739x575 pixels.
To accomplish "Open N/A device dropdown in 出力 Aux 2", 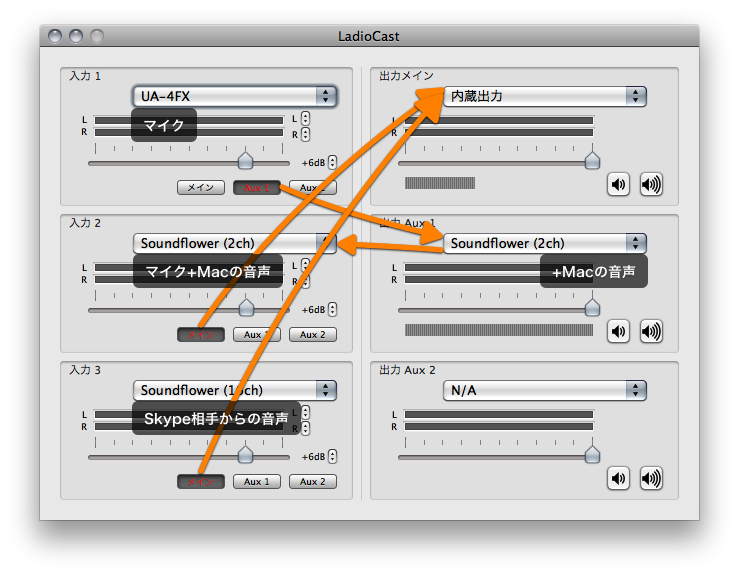I will (x=545, y=390).
